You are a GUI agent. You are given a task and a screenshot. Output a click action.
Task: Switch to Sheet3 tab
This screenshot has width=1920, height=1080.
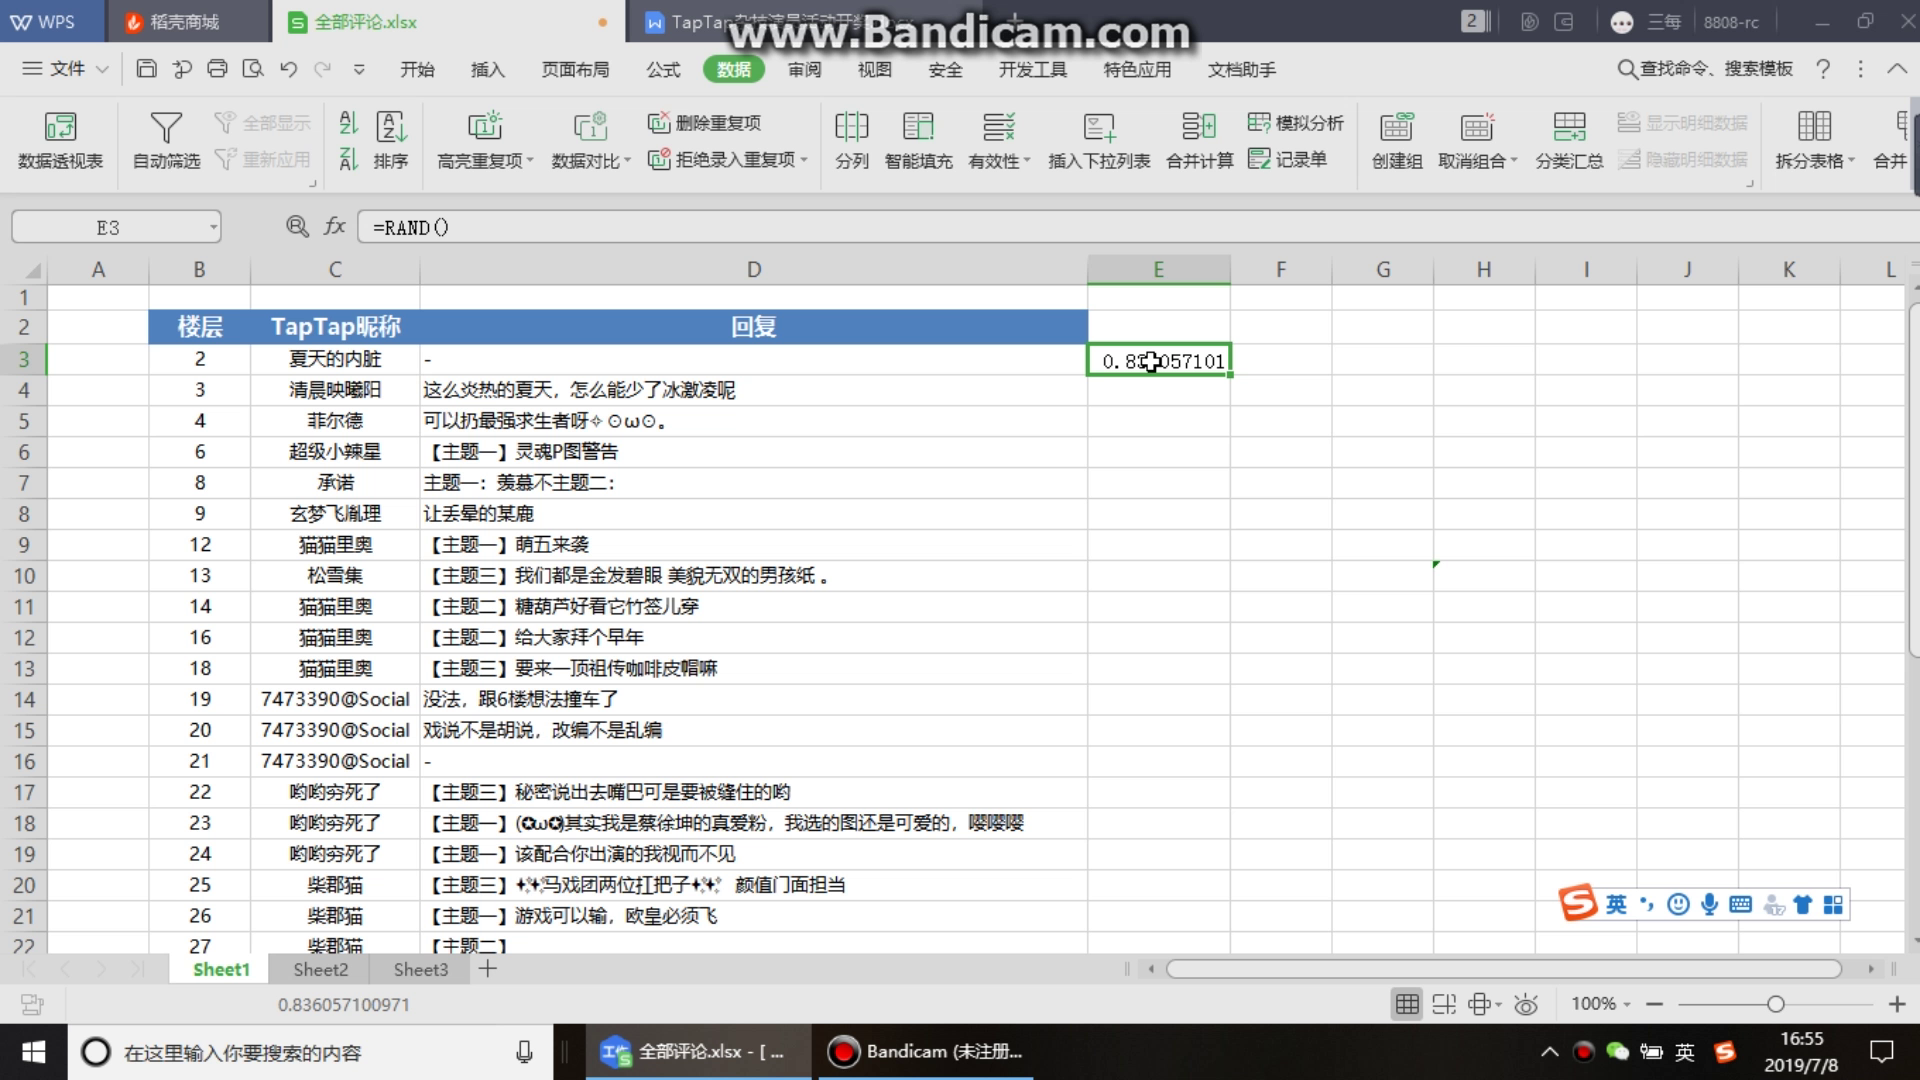coord(420,969)
